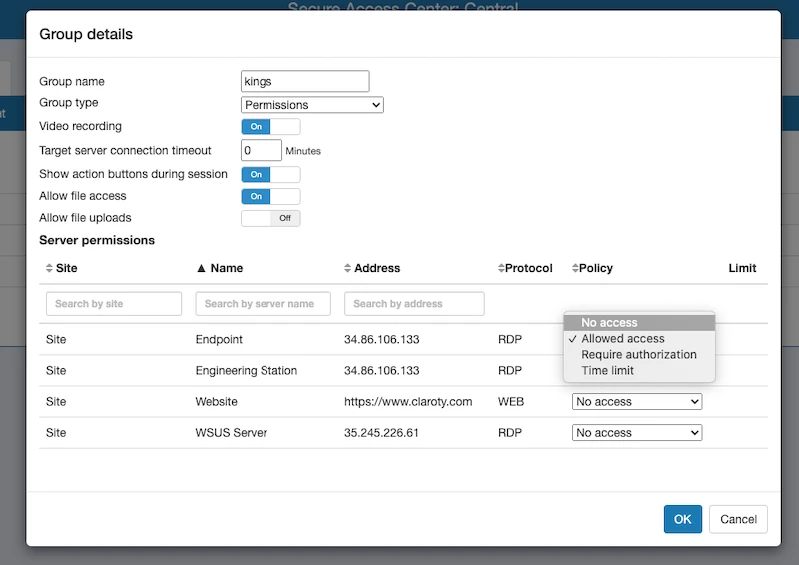799x565 pixels.
Task: Choose Require authorization option
Action: click(x=638, y=355)
